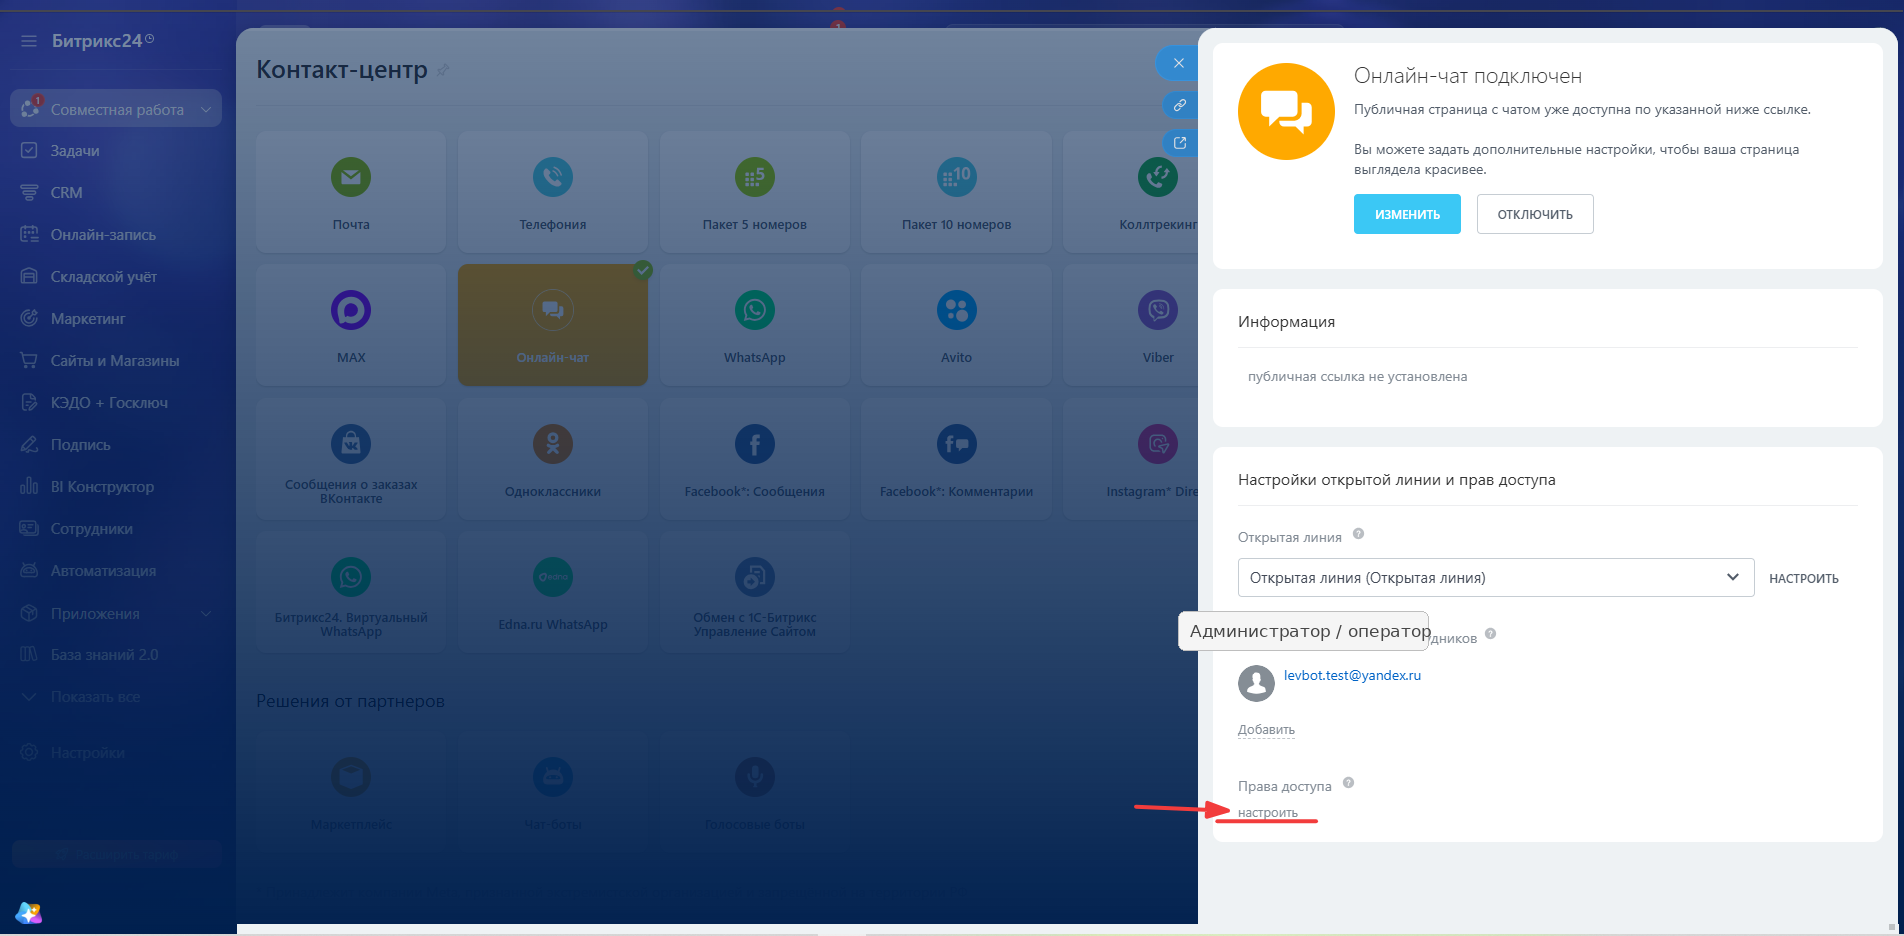The height and width of the screenshot is (936, 1904).
Task: Expand the Совместная работа menu chevron
Action: [x=206, y=109]
